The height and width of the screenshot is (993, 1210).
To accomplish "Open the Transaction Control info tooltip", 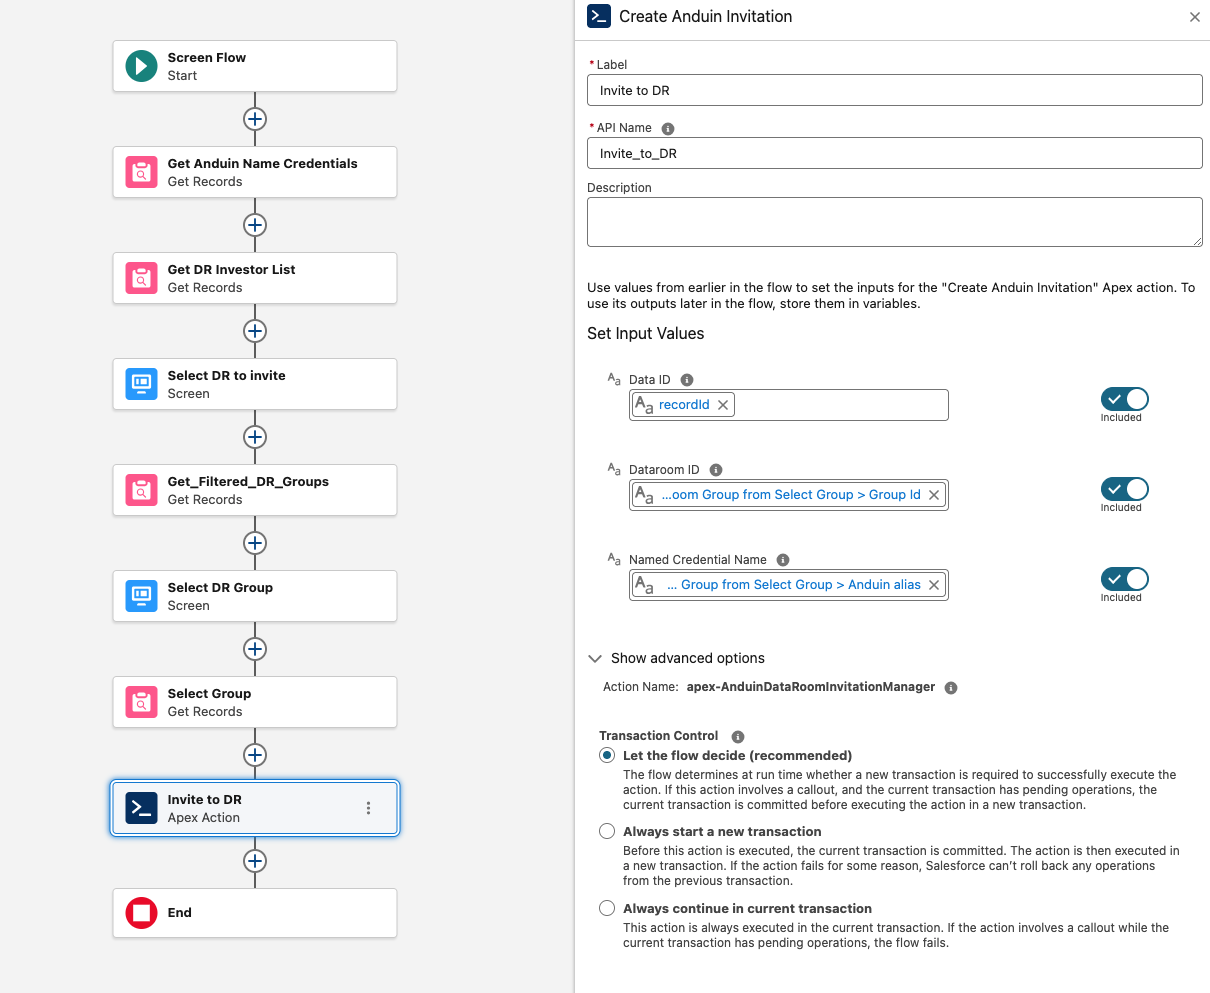I will (738, 737).
